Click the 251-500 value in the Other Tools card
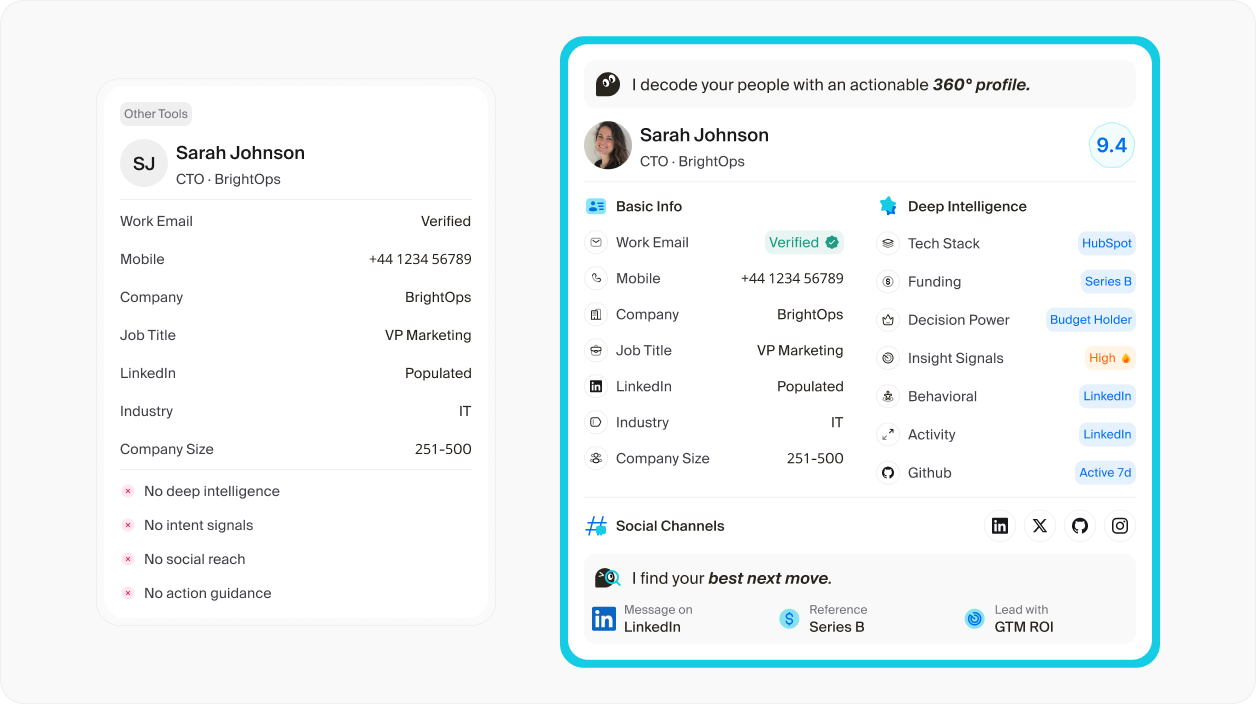1256x704 pixels. 443,449
